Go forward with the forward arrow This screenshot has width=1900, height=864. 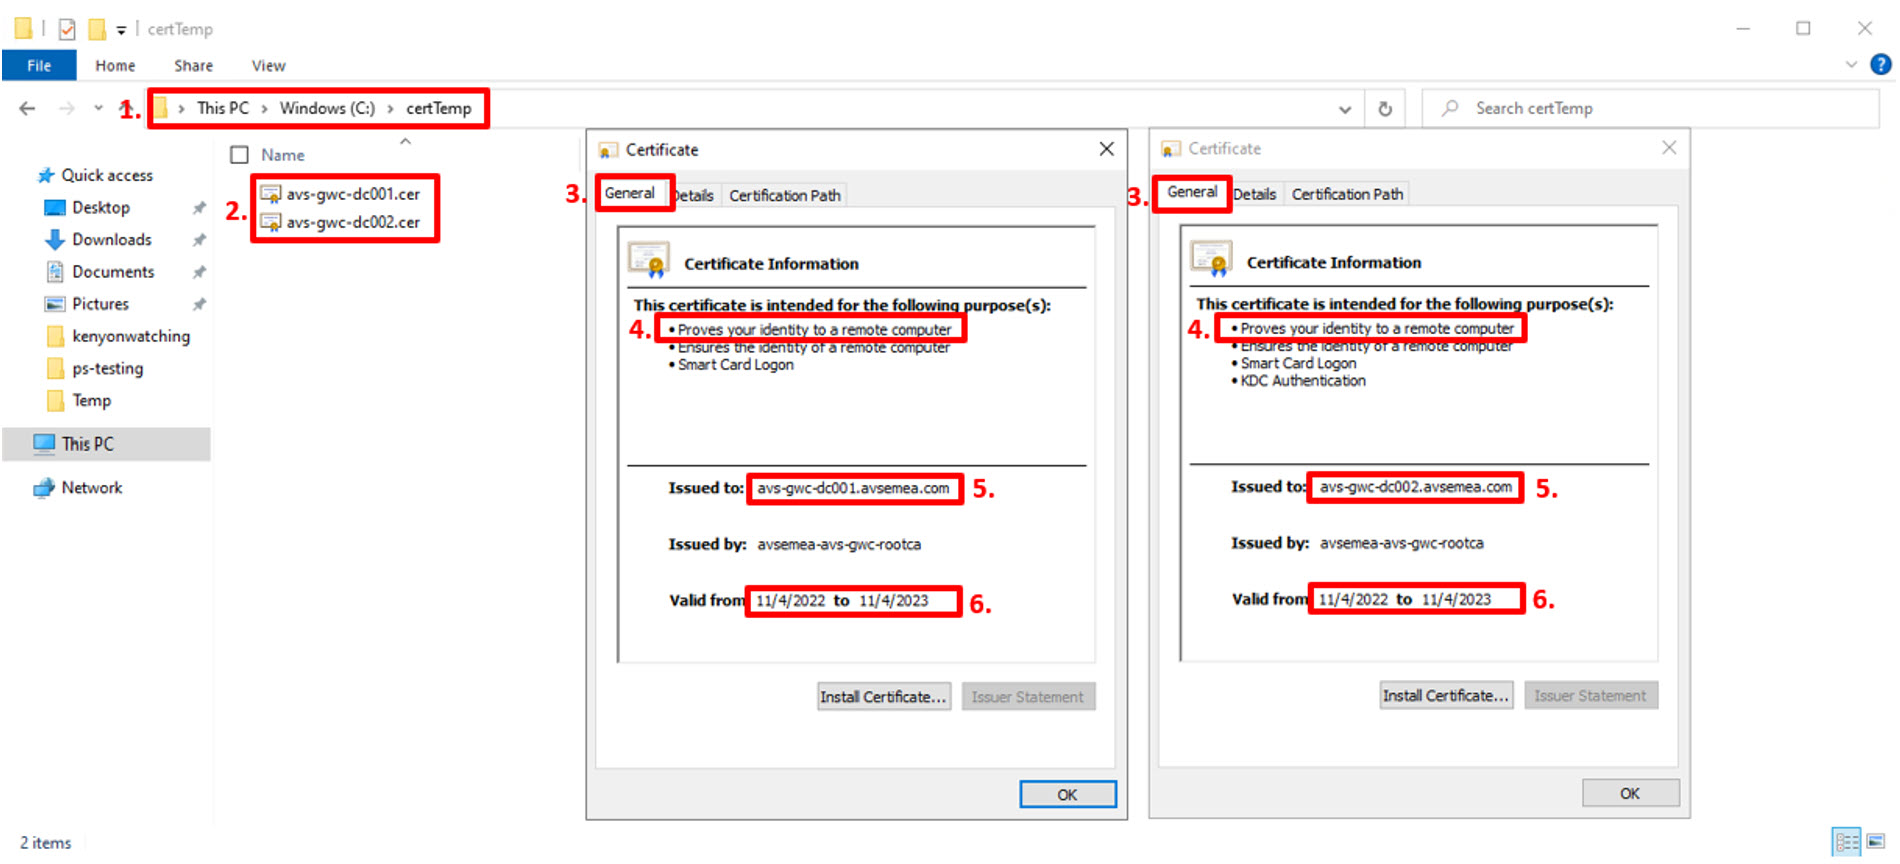66,108
